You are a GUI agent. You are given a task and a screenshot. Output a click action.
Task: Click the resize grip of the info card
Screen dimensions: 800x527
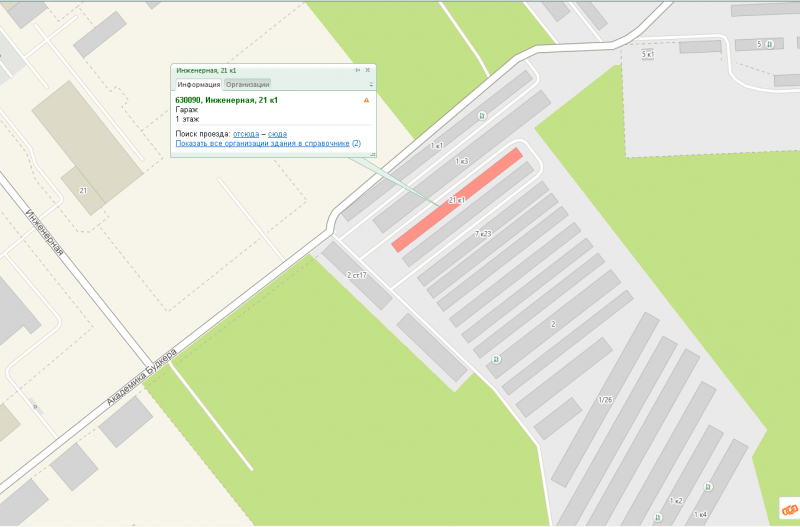pos(373,154)
